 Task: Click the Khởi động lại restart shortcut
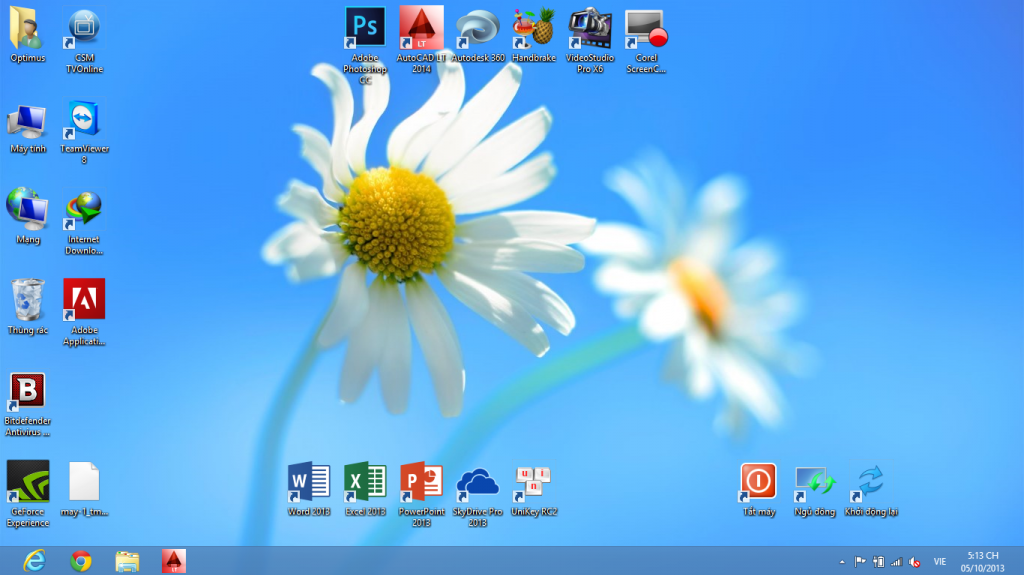[870, 481]
